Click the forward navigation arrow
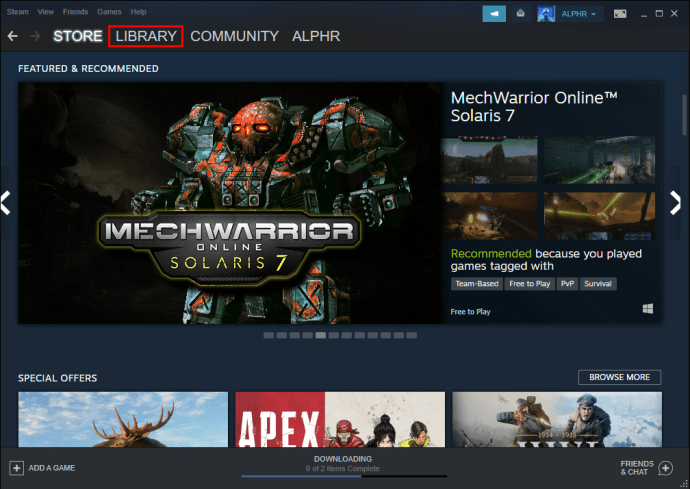690x489 pixels. [x=35, y=36]
